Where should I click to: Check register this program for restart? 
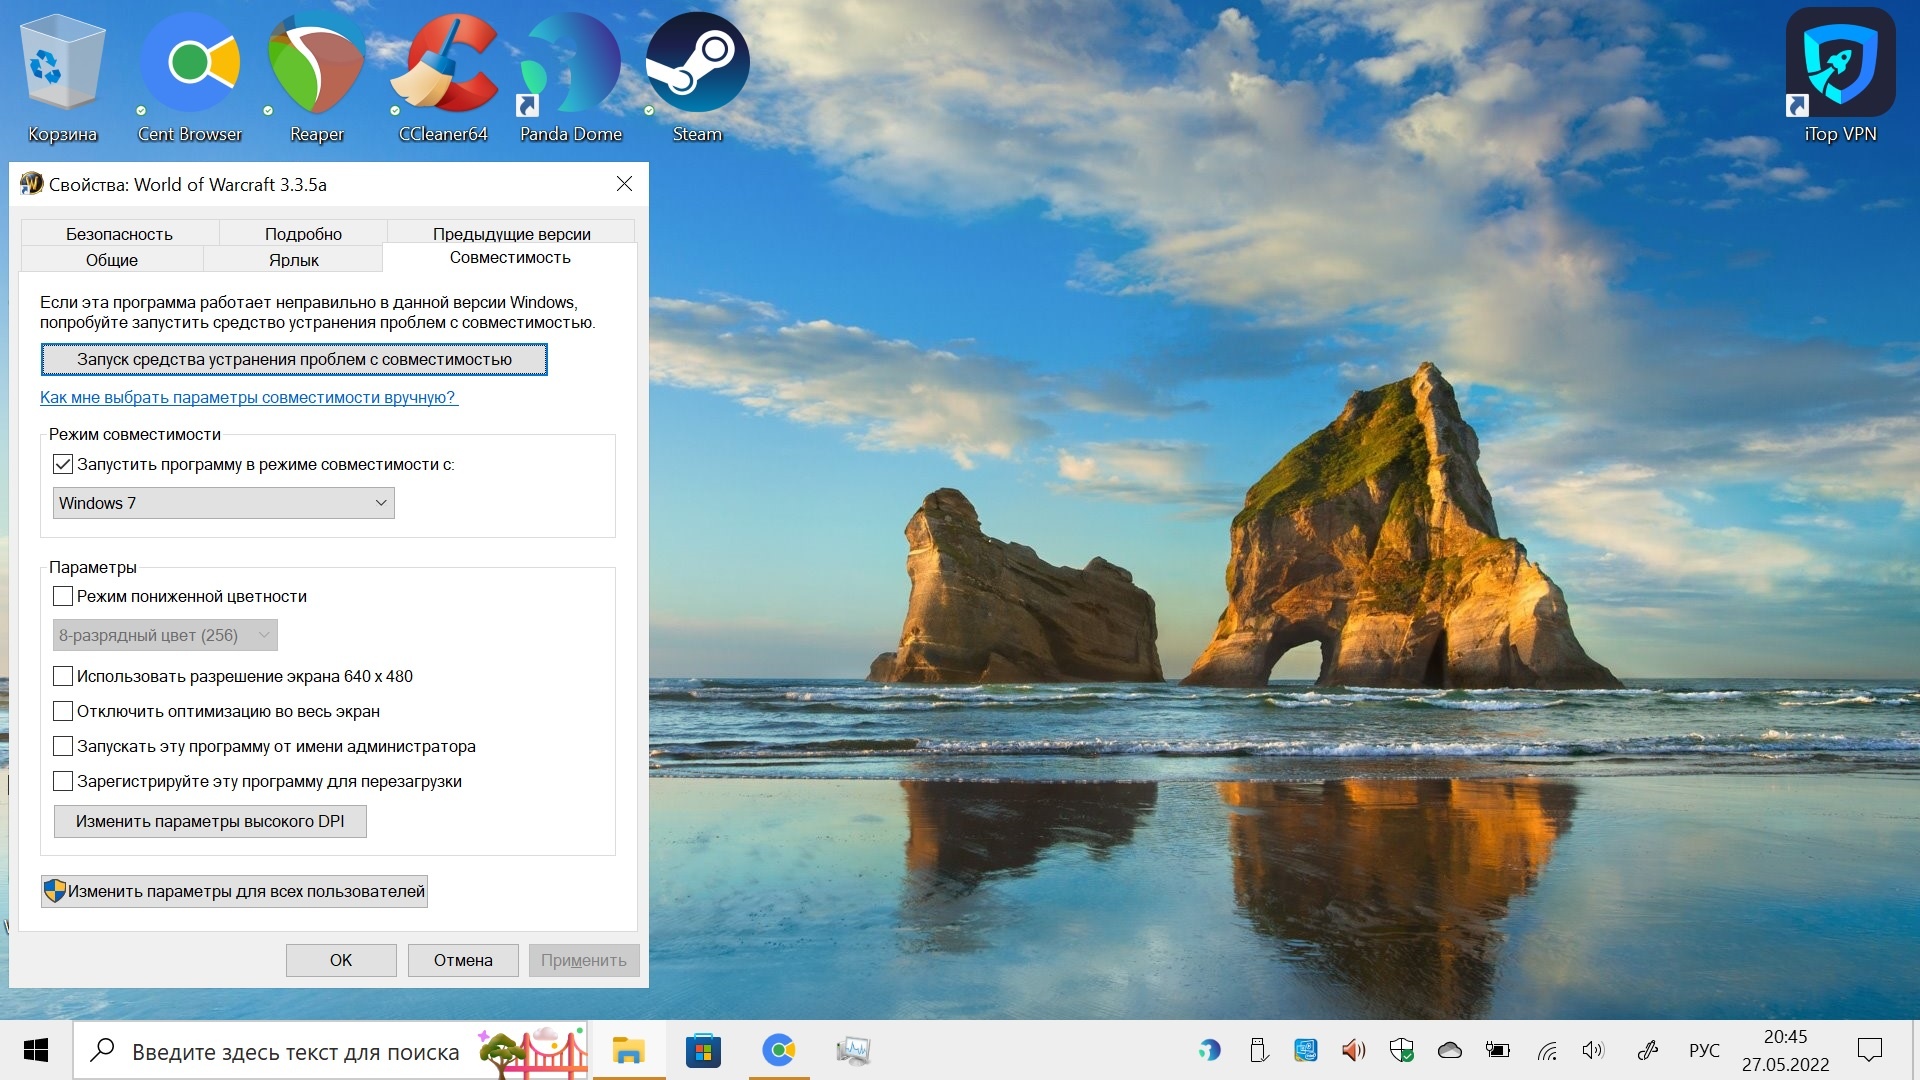coord(63,781)
